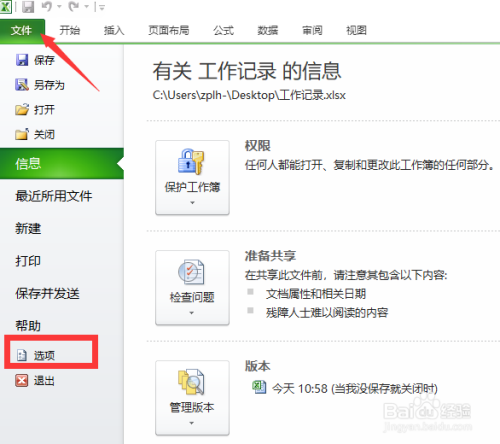Click the 管理版本 button label
The image size is (500, 444).
(x=192, y=407)
